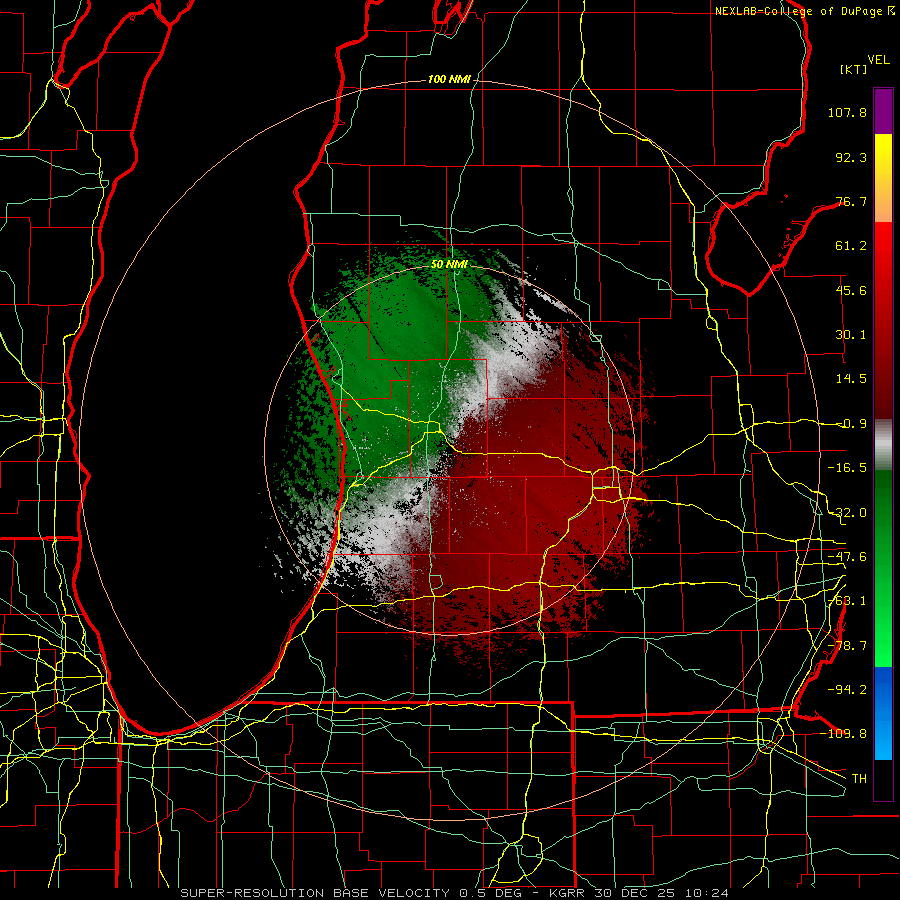This screenshot has height=900, width=900.
Task: Pick the black TH segment of color bar
Action: coord(883,779)
